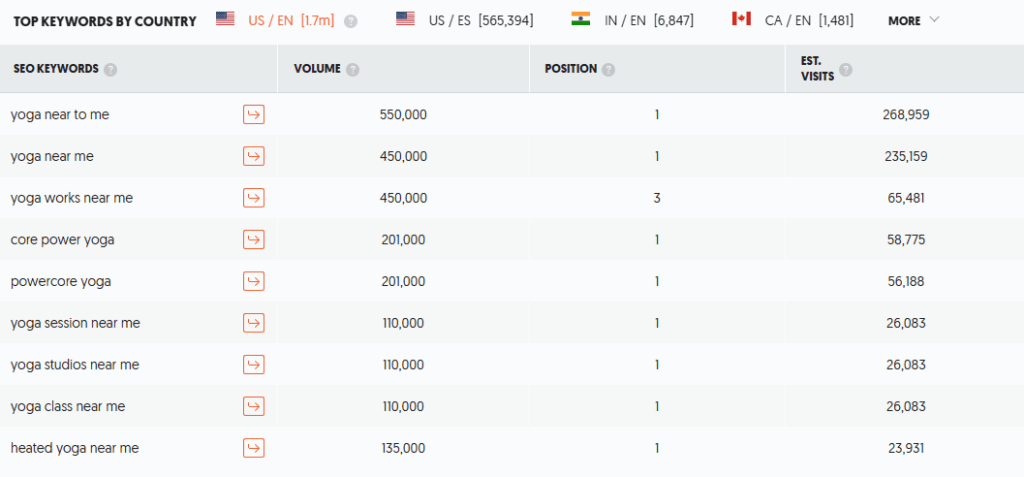Viewport: 1024px width, 477px height.
Task: Open arrow icon for 'powercore yoga'
Action: click(253, 282)
